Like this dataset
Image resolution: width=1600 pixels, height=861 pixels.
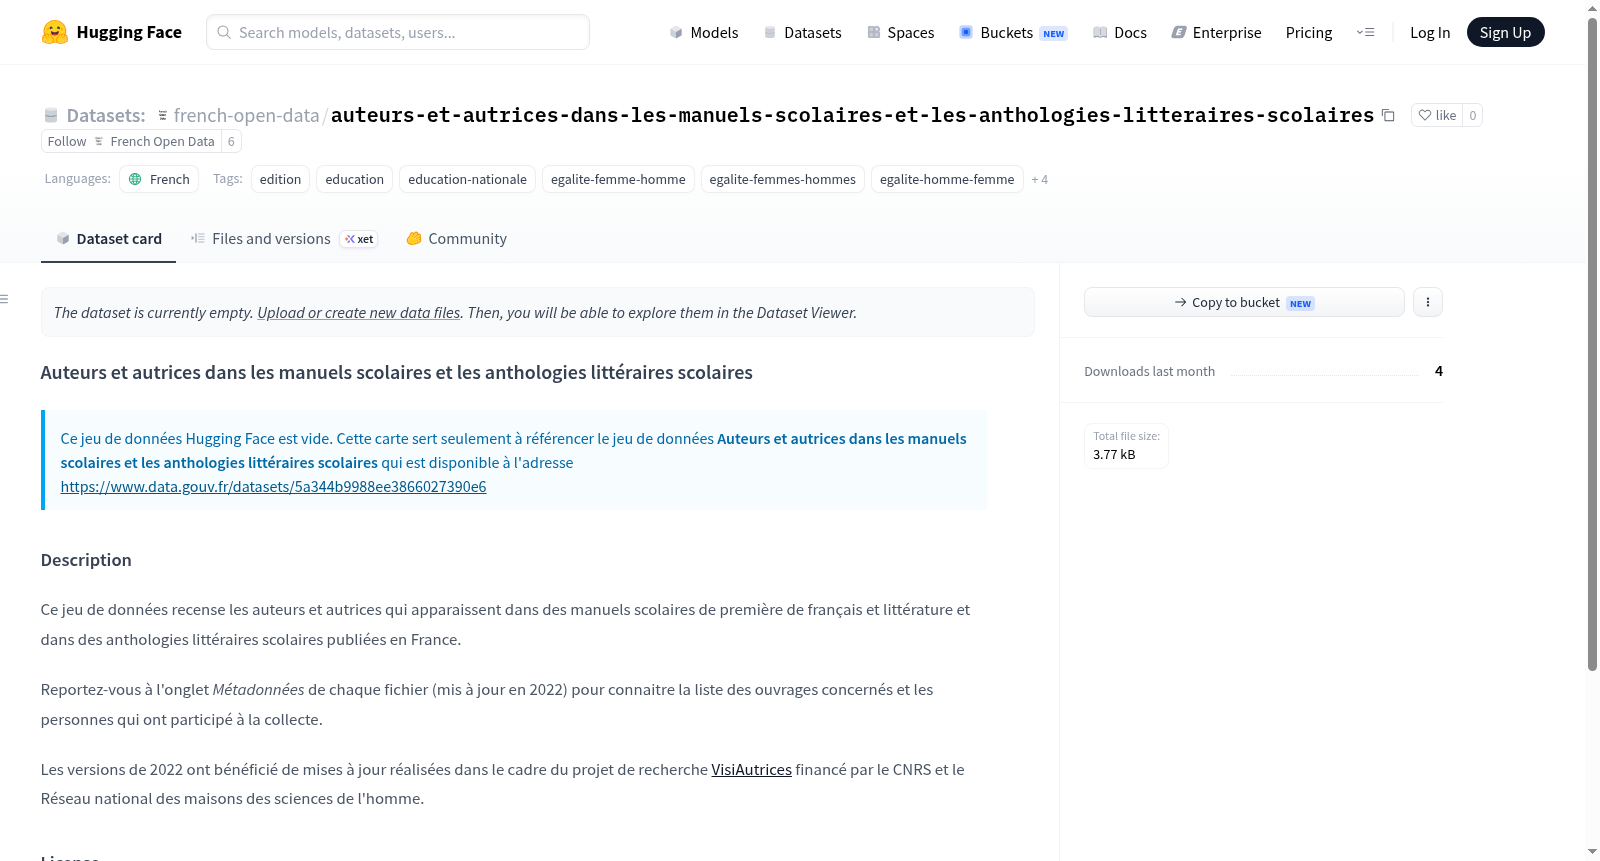coord(1437,115)
